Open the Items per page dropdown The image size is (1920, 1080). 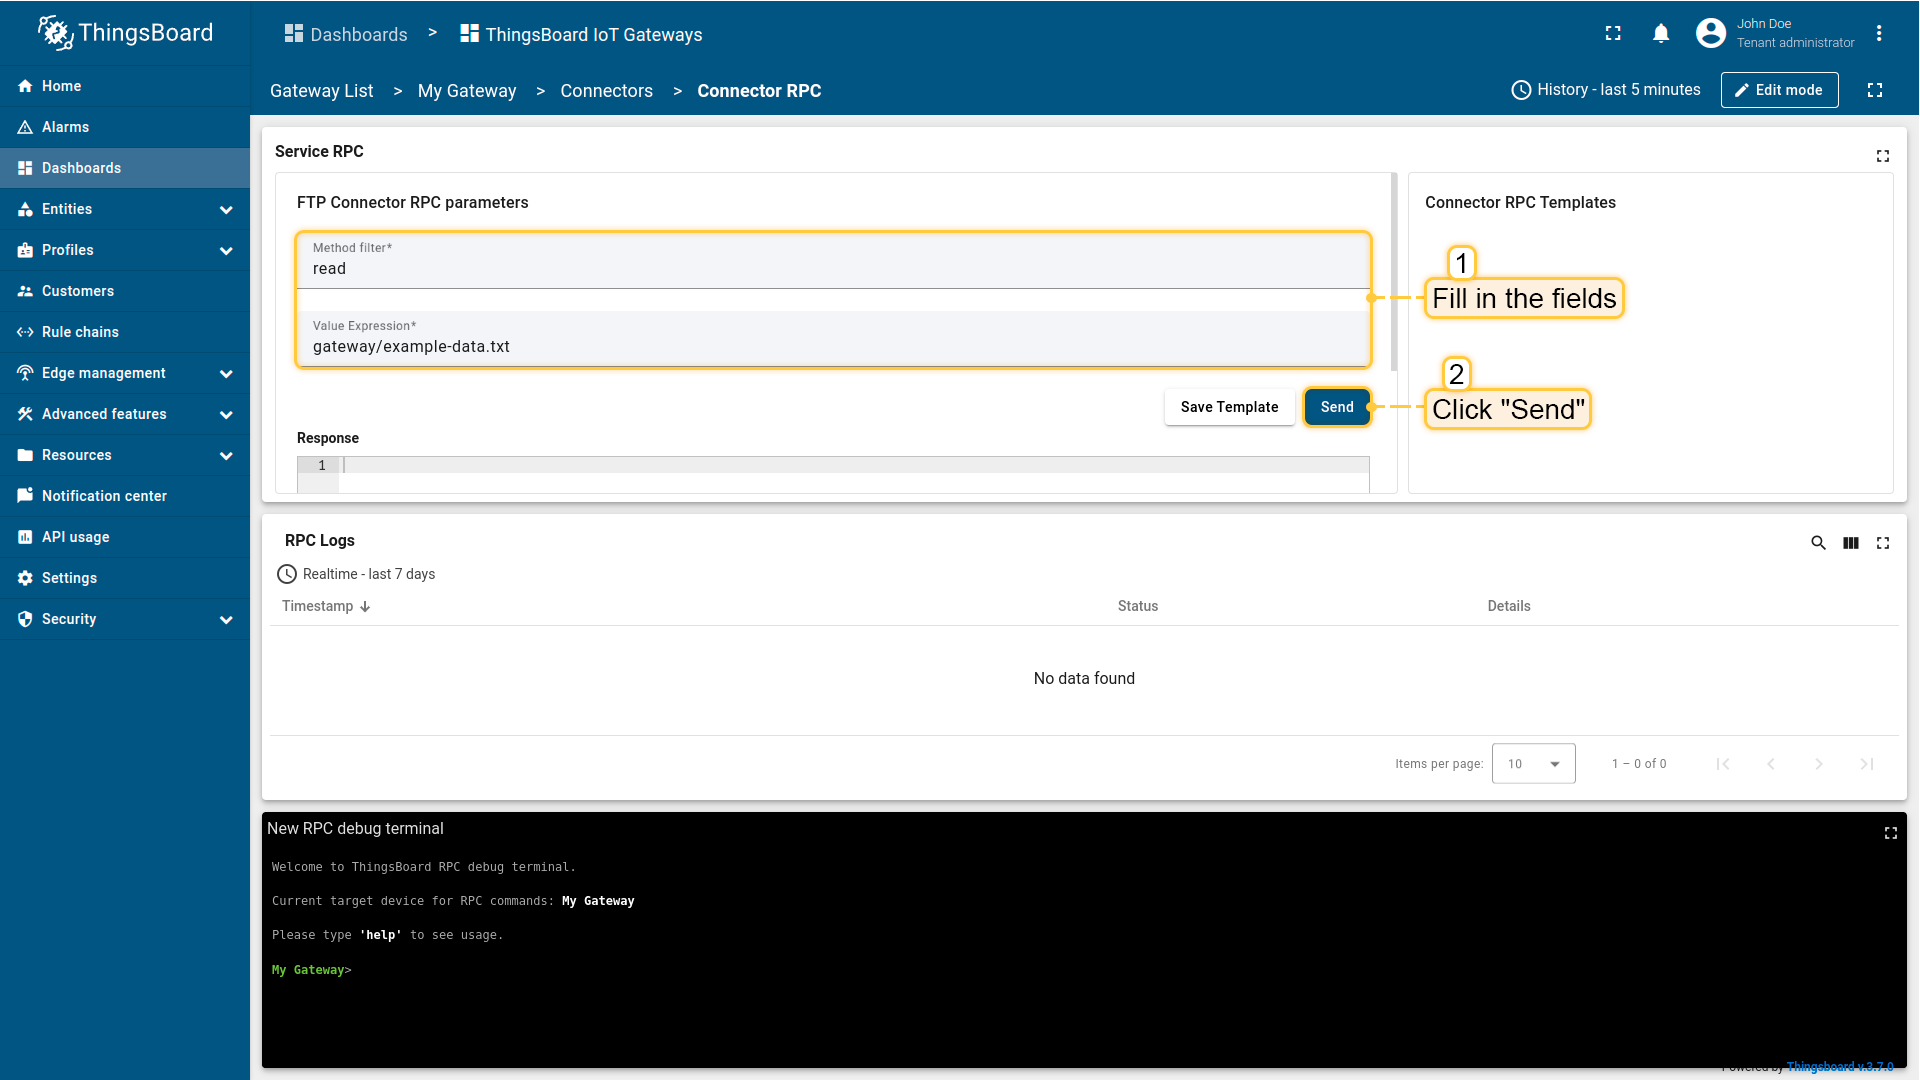click(x=1533, y=764)
